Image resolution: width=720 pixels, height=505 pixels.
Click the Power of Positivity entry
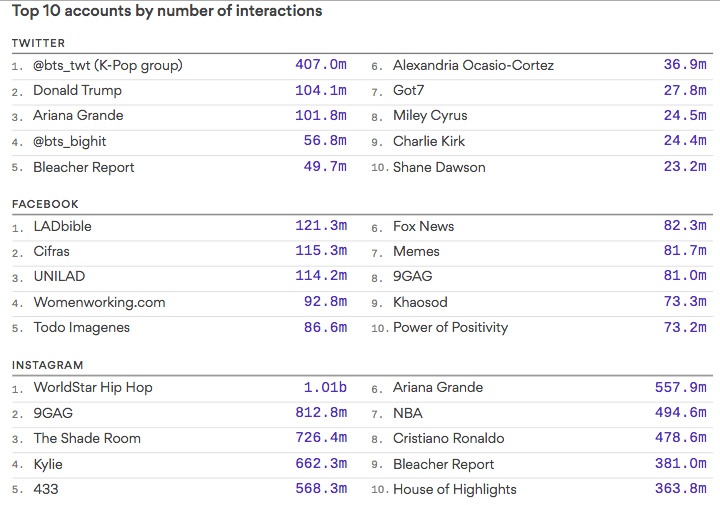point(450,327)
